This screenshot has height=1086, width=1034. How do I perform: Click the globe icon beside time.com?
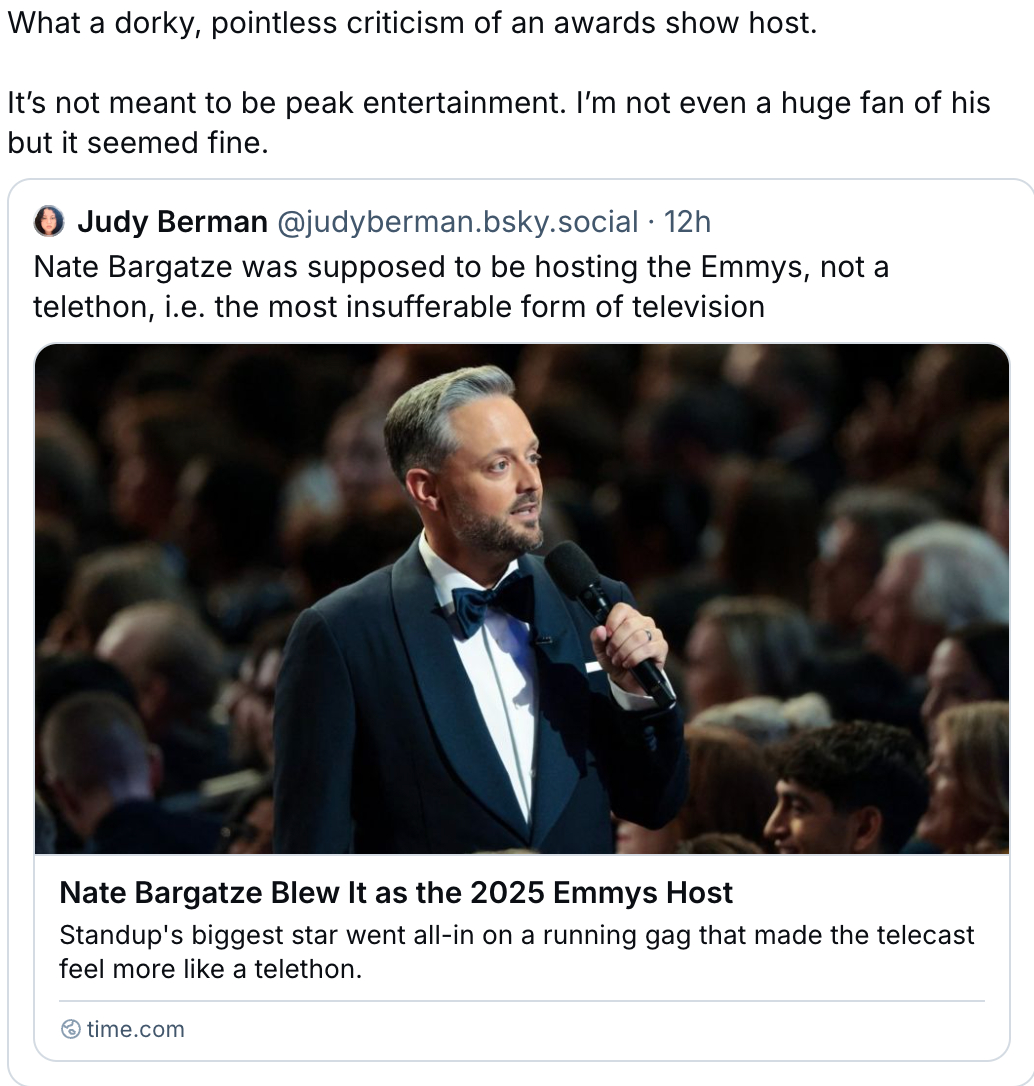coord(70,1029)
